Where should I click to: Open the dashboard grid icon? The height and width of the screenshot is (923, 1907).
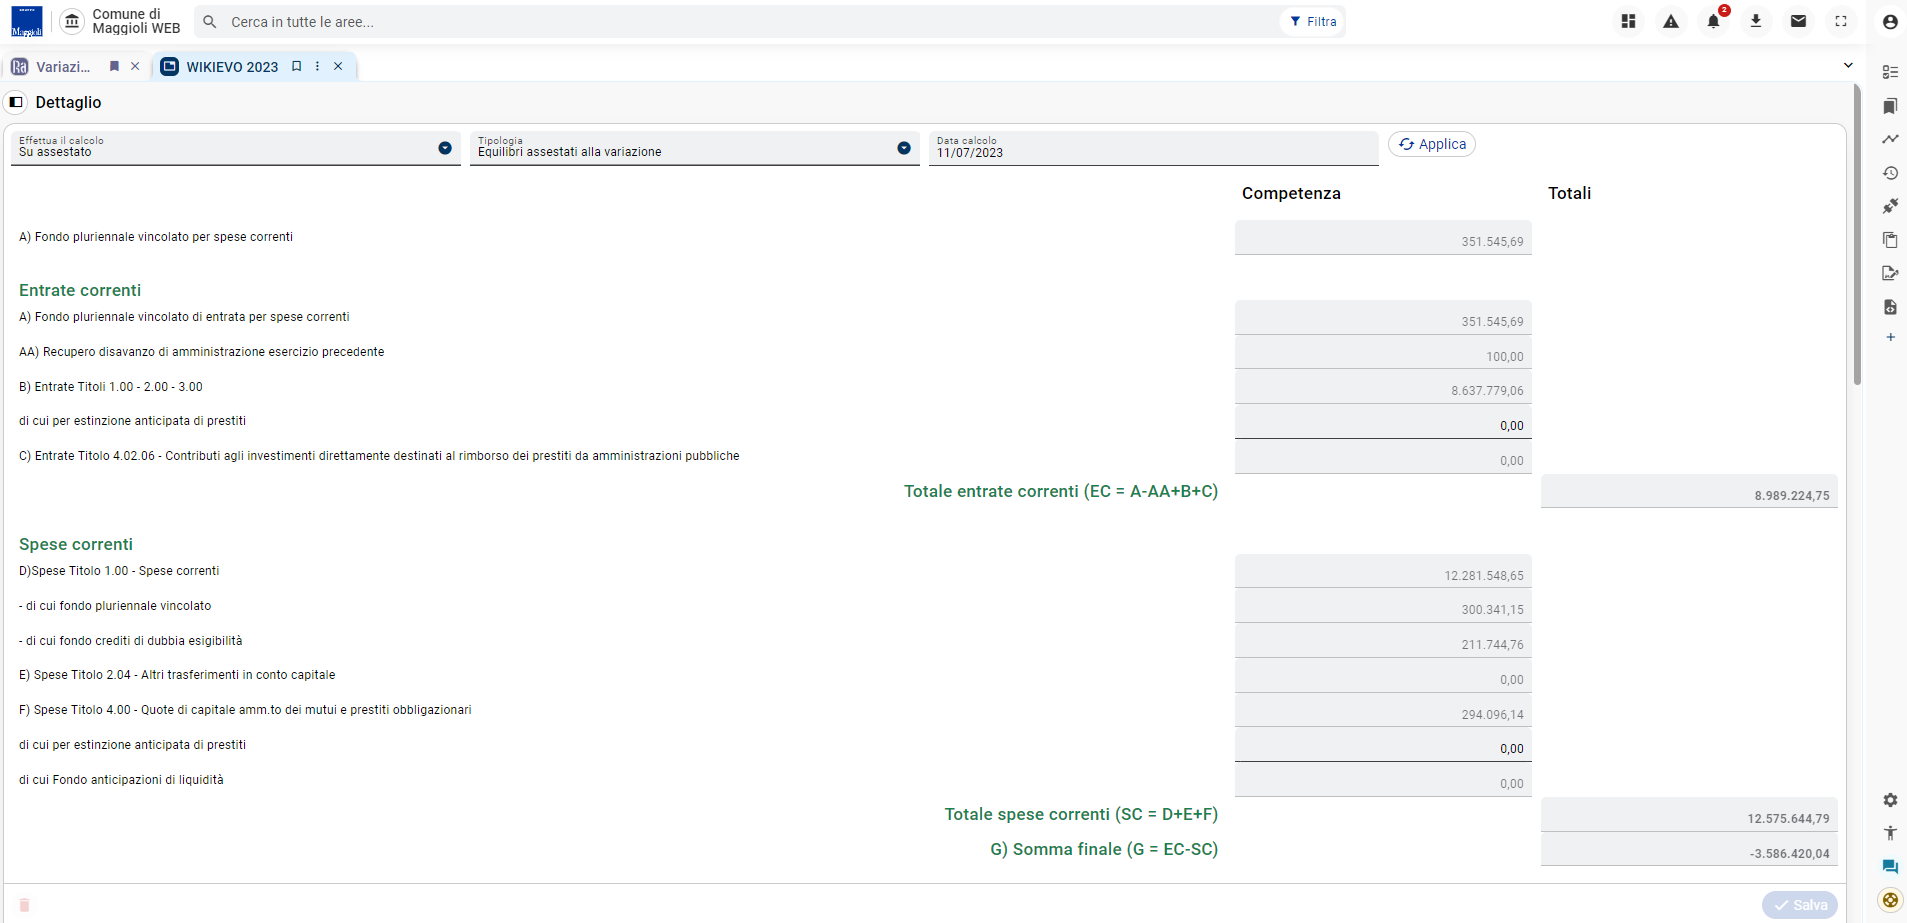pyautogui.click(x=1628, y=21)
